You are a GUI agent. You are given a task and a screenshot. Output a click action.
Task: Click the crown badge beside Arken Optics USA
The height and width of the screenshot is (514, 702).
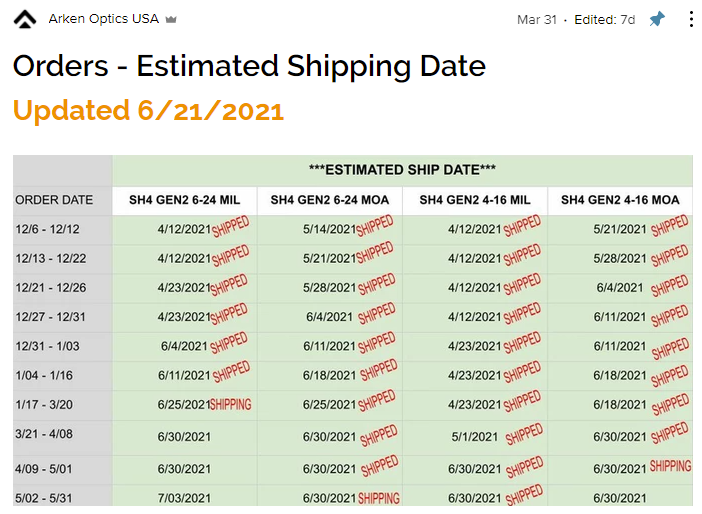[x=171, y=19]
